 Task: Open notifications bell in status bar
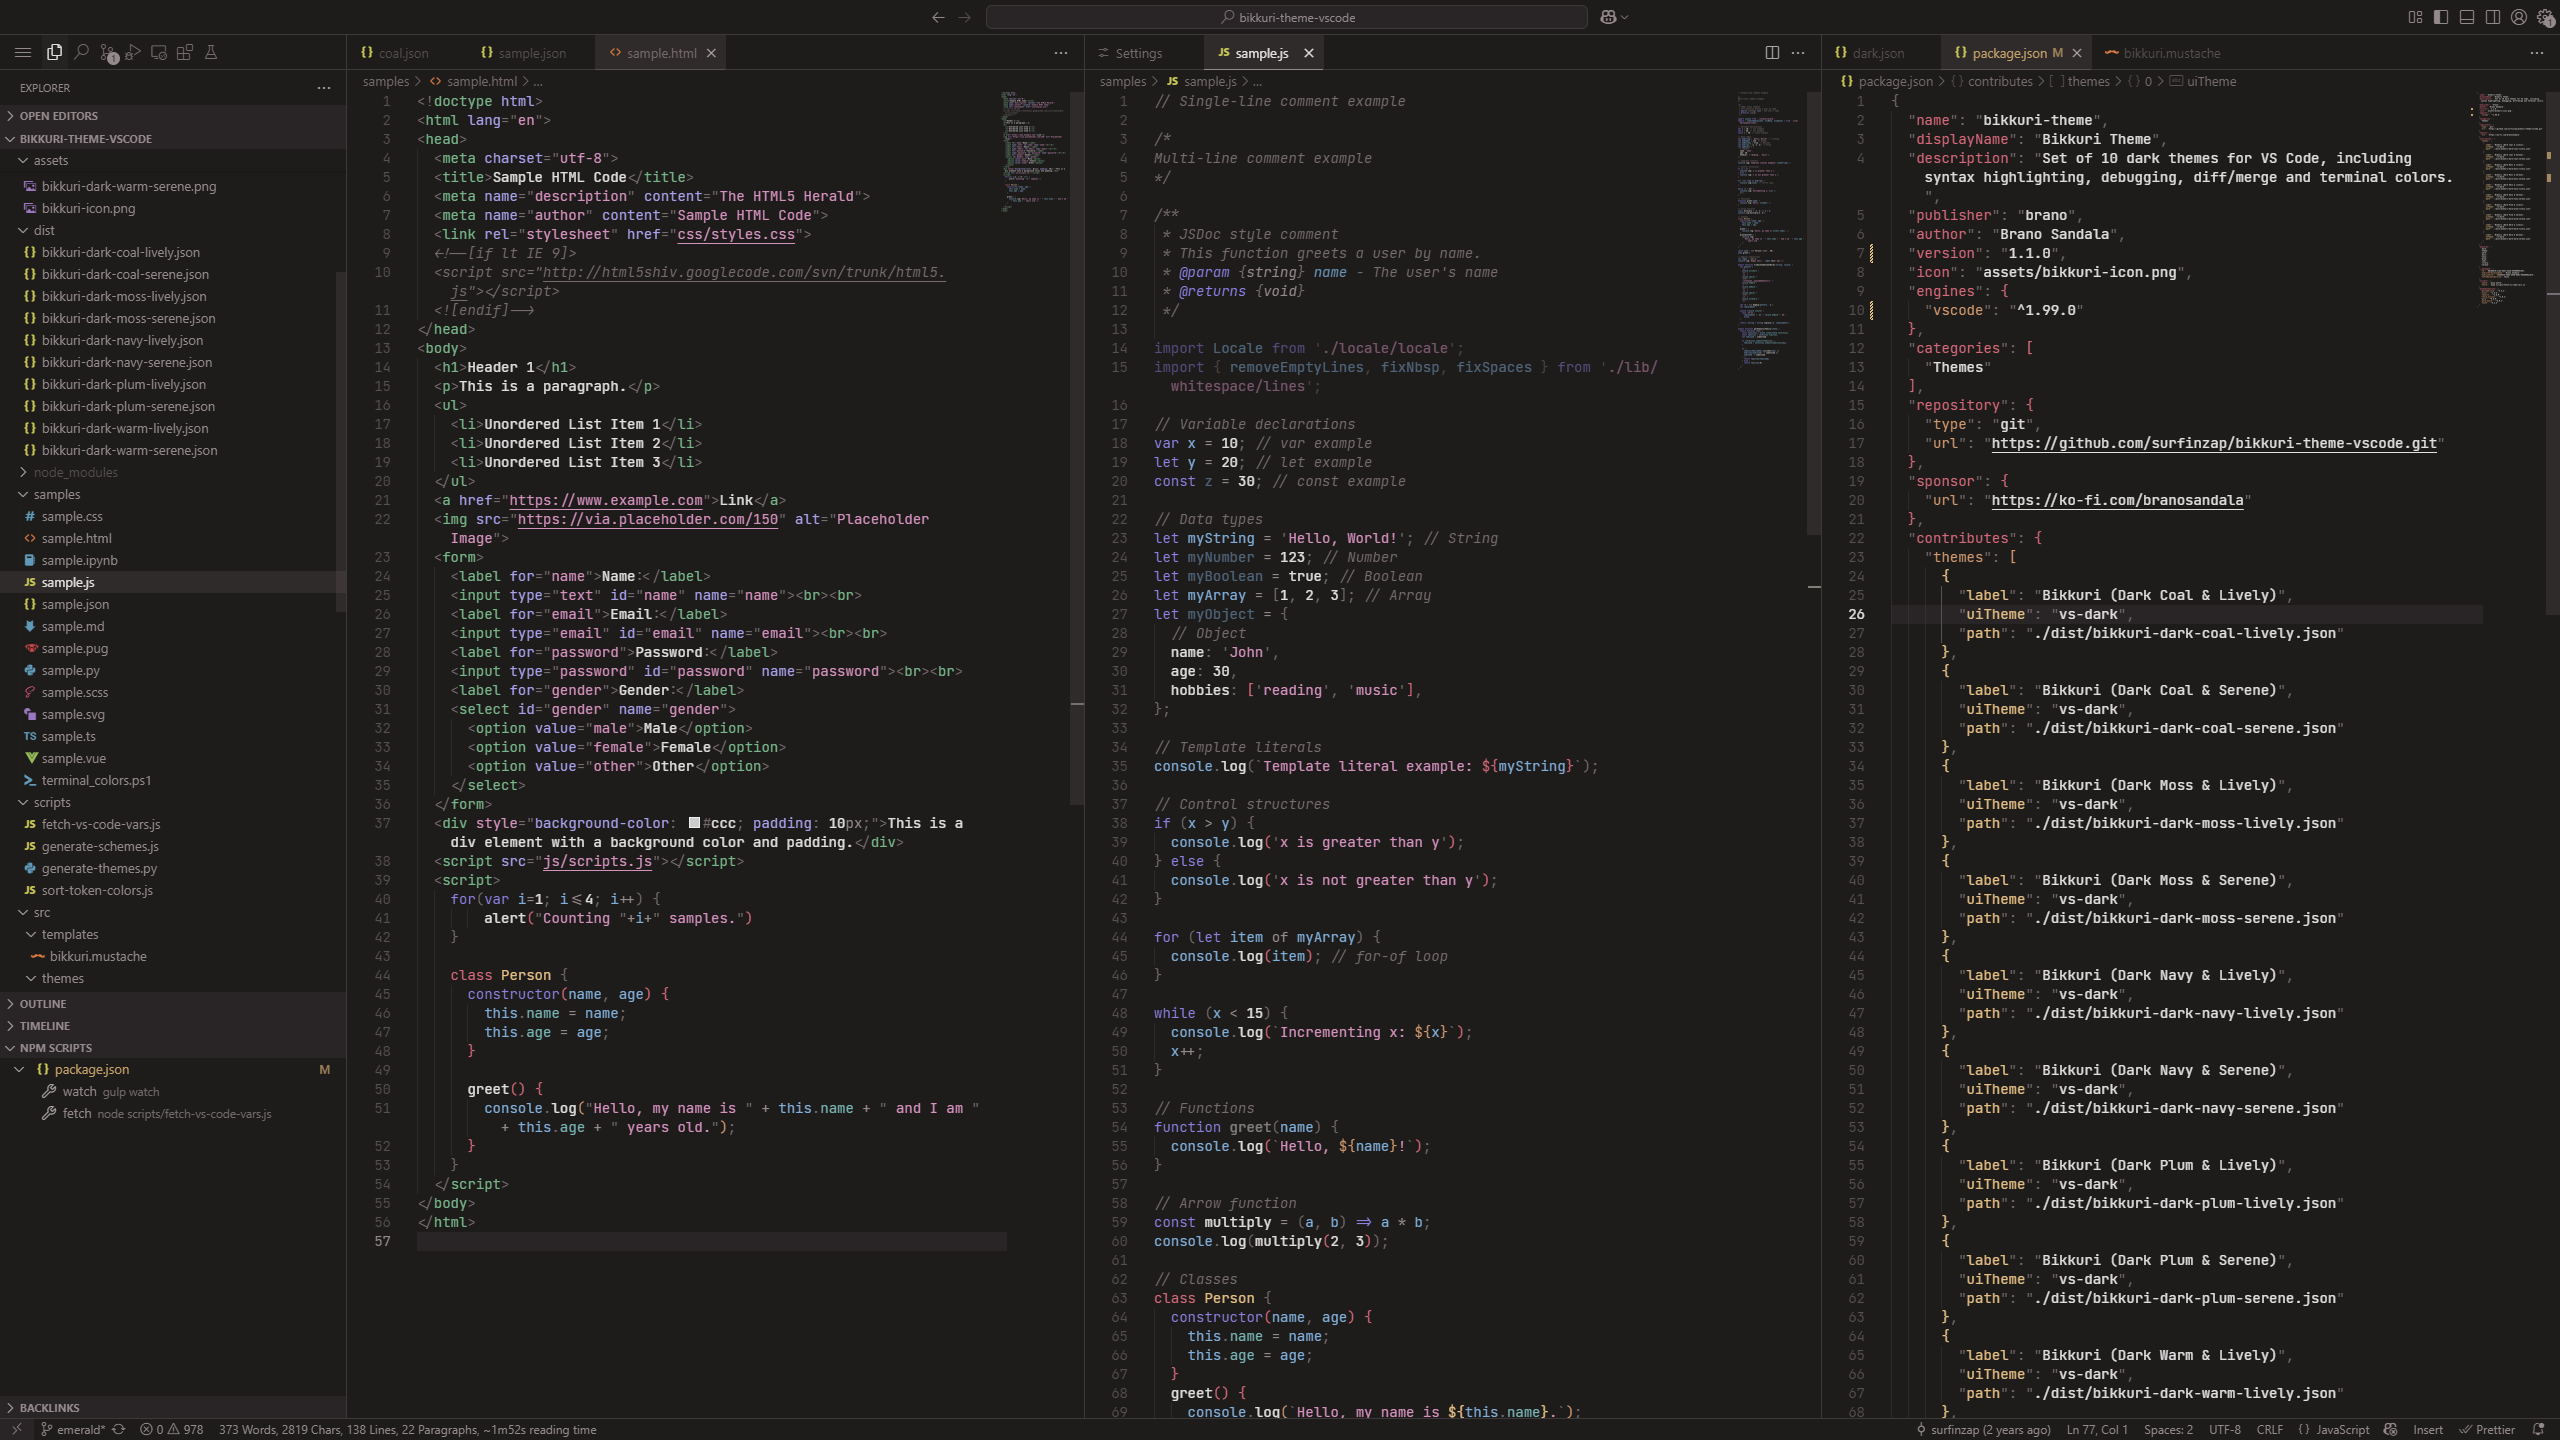pyautogui.click(x=2538, y=1429)
